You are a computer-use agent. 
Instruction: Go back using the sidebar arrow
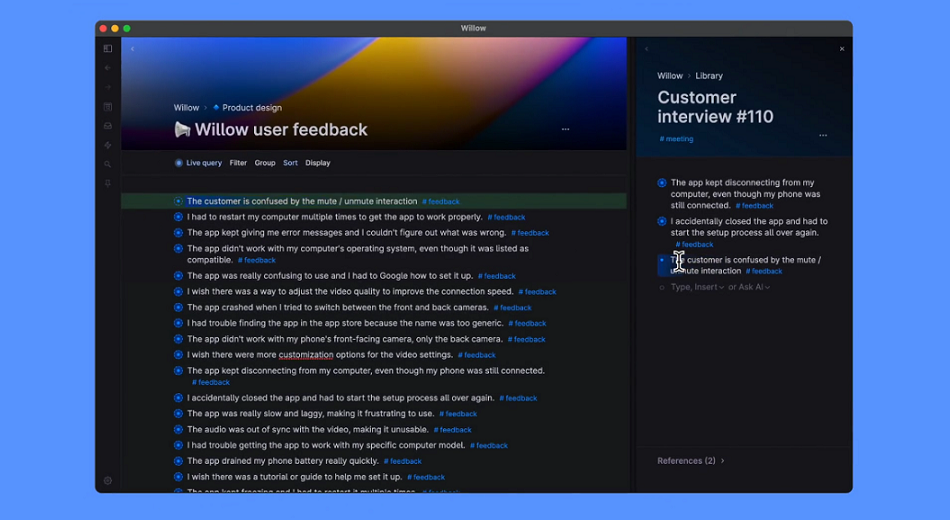point(108,68)
